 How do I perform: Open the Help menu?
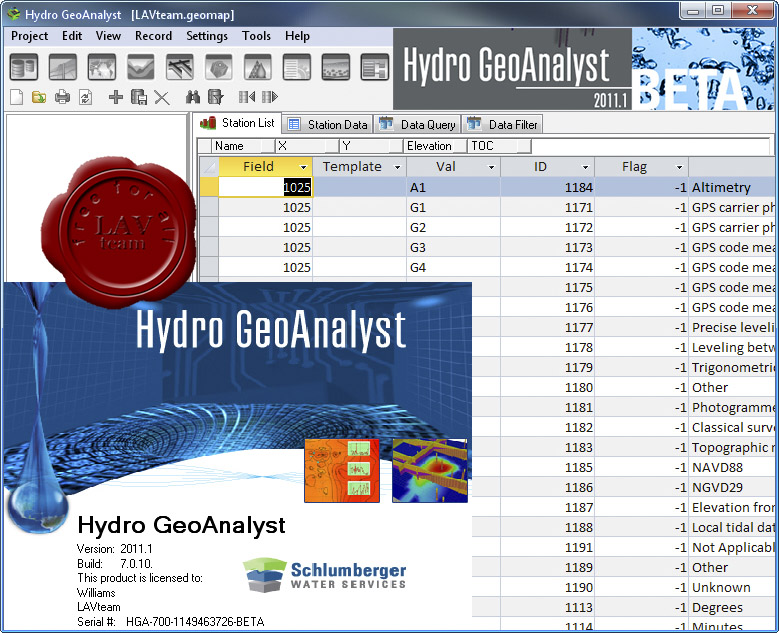(x=297, y=36)
